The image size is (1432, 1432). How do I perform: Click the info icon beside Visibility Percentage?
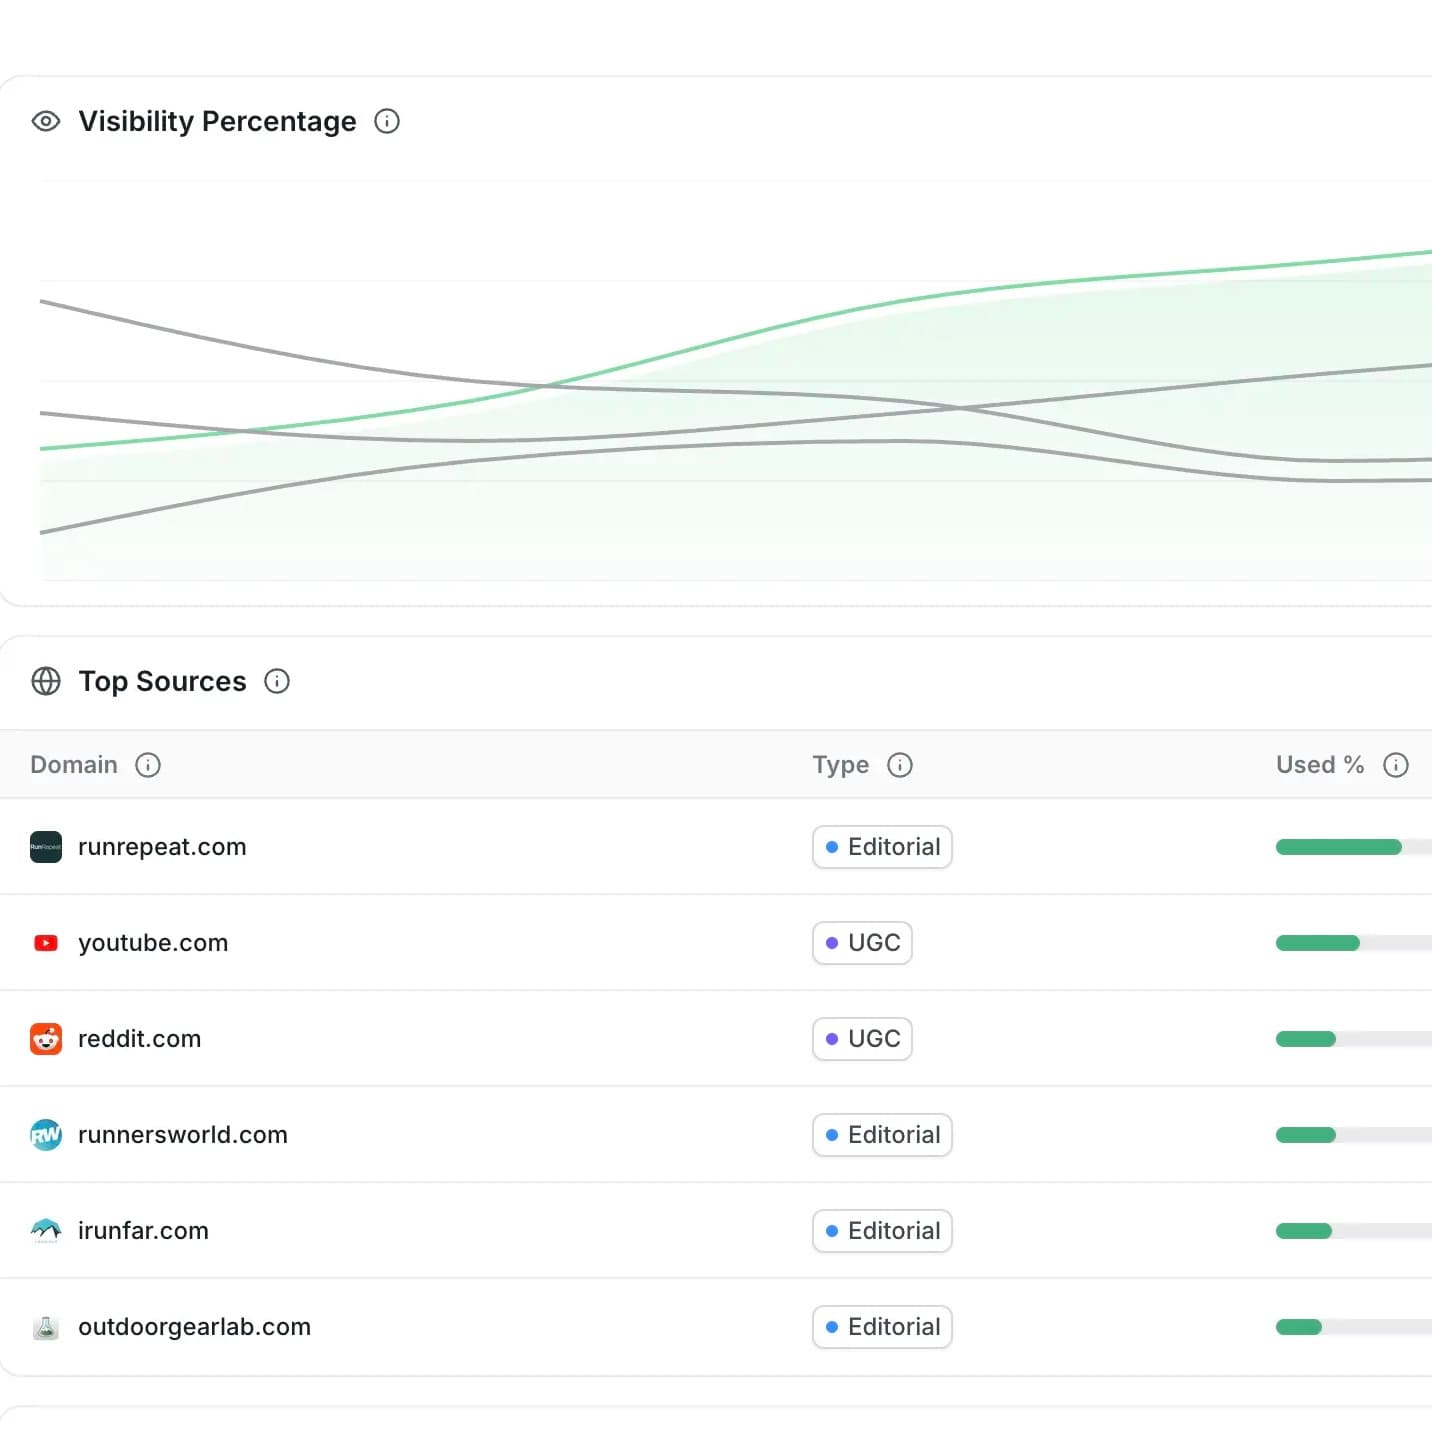[387, 121]
